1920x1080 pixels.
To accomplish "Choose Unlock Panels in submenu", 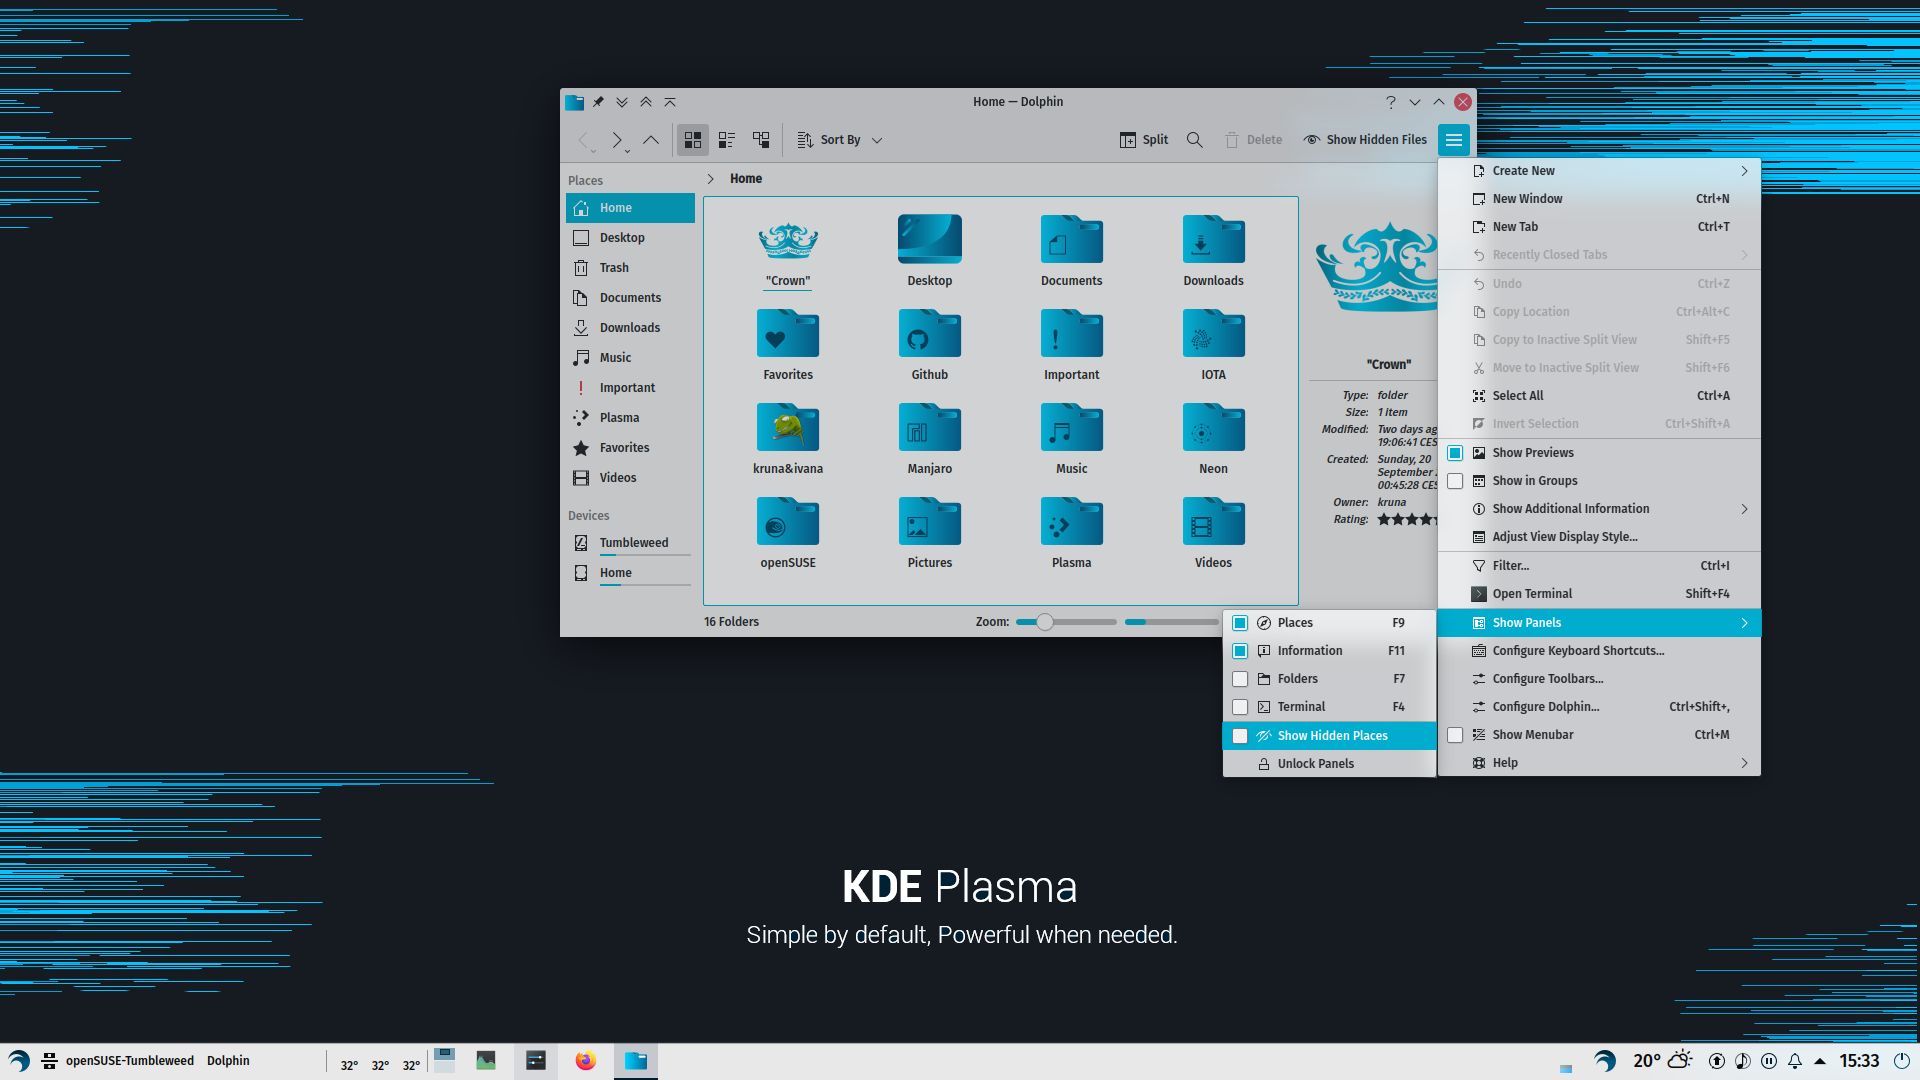I will (x=1329, y=764).
